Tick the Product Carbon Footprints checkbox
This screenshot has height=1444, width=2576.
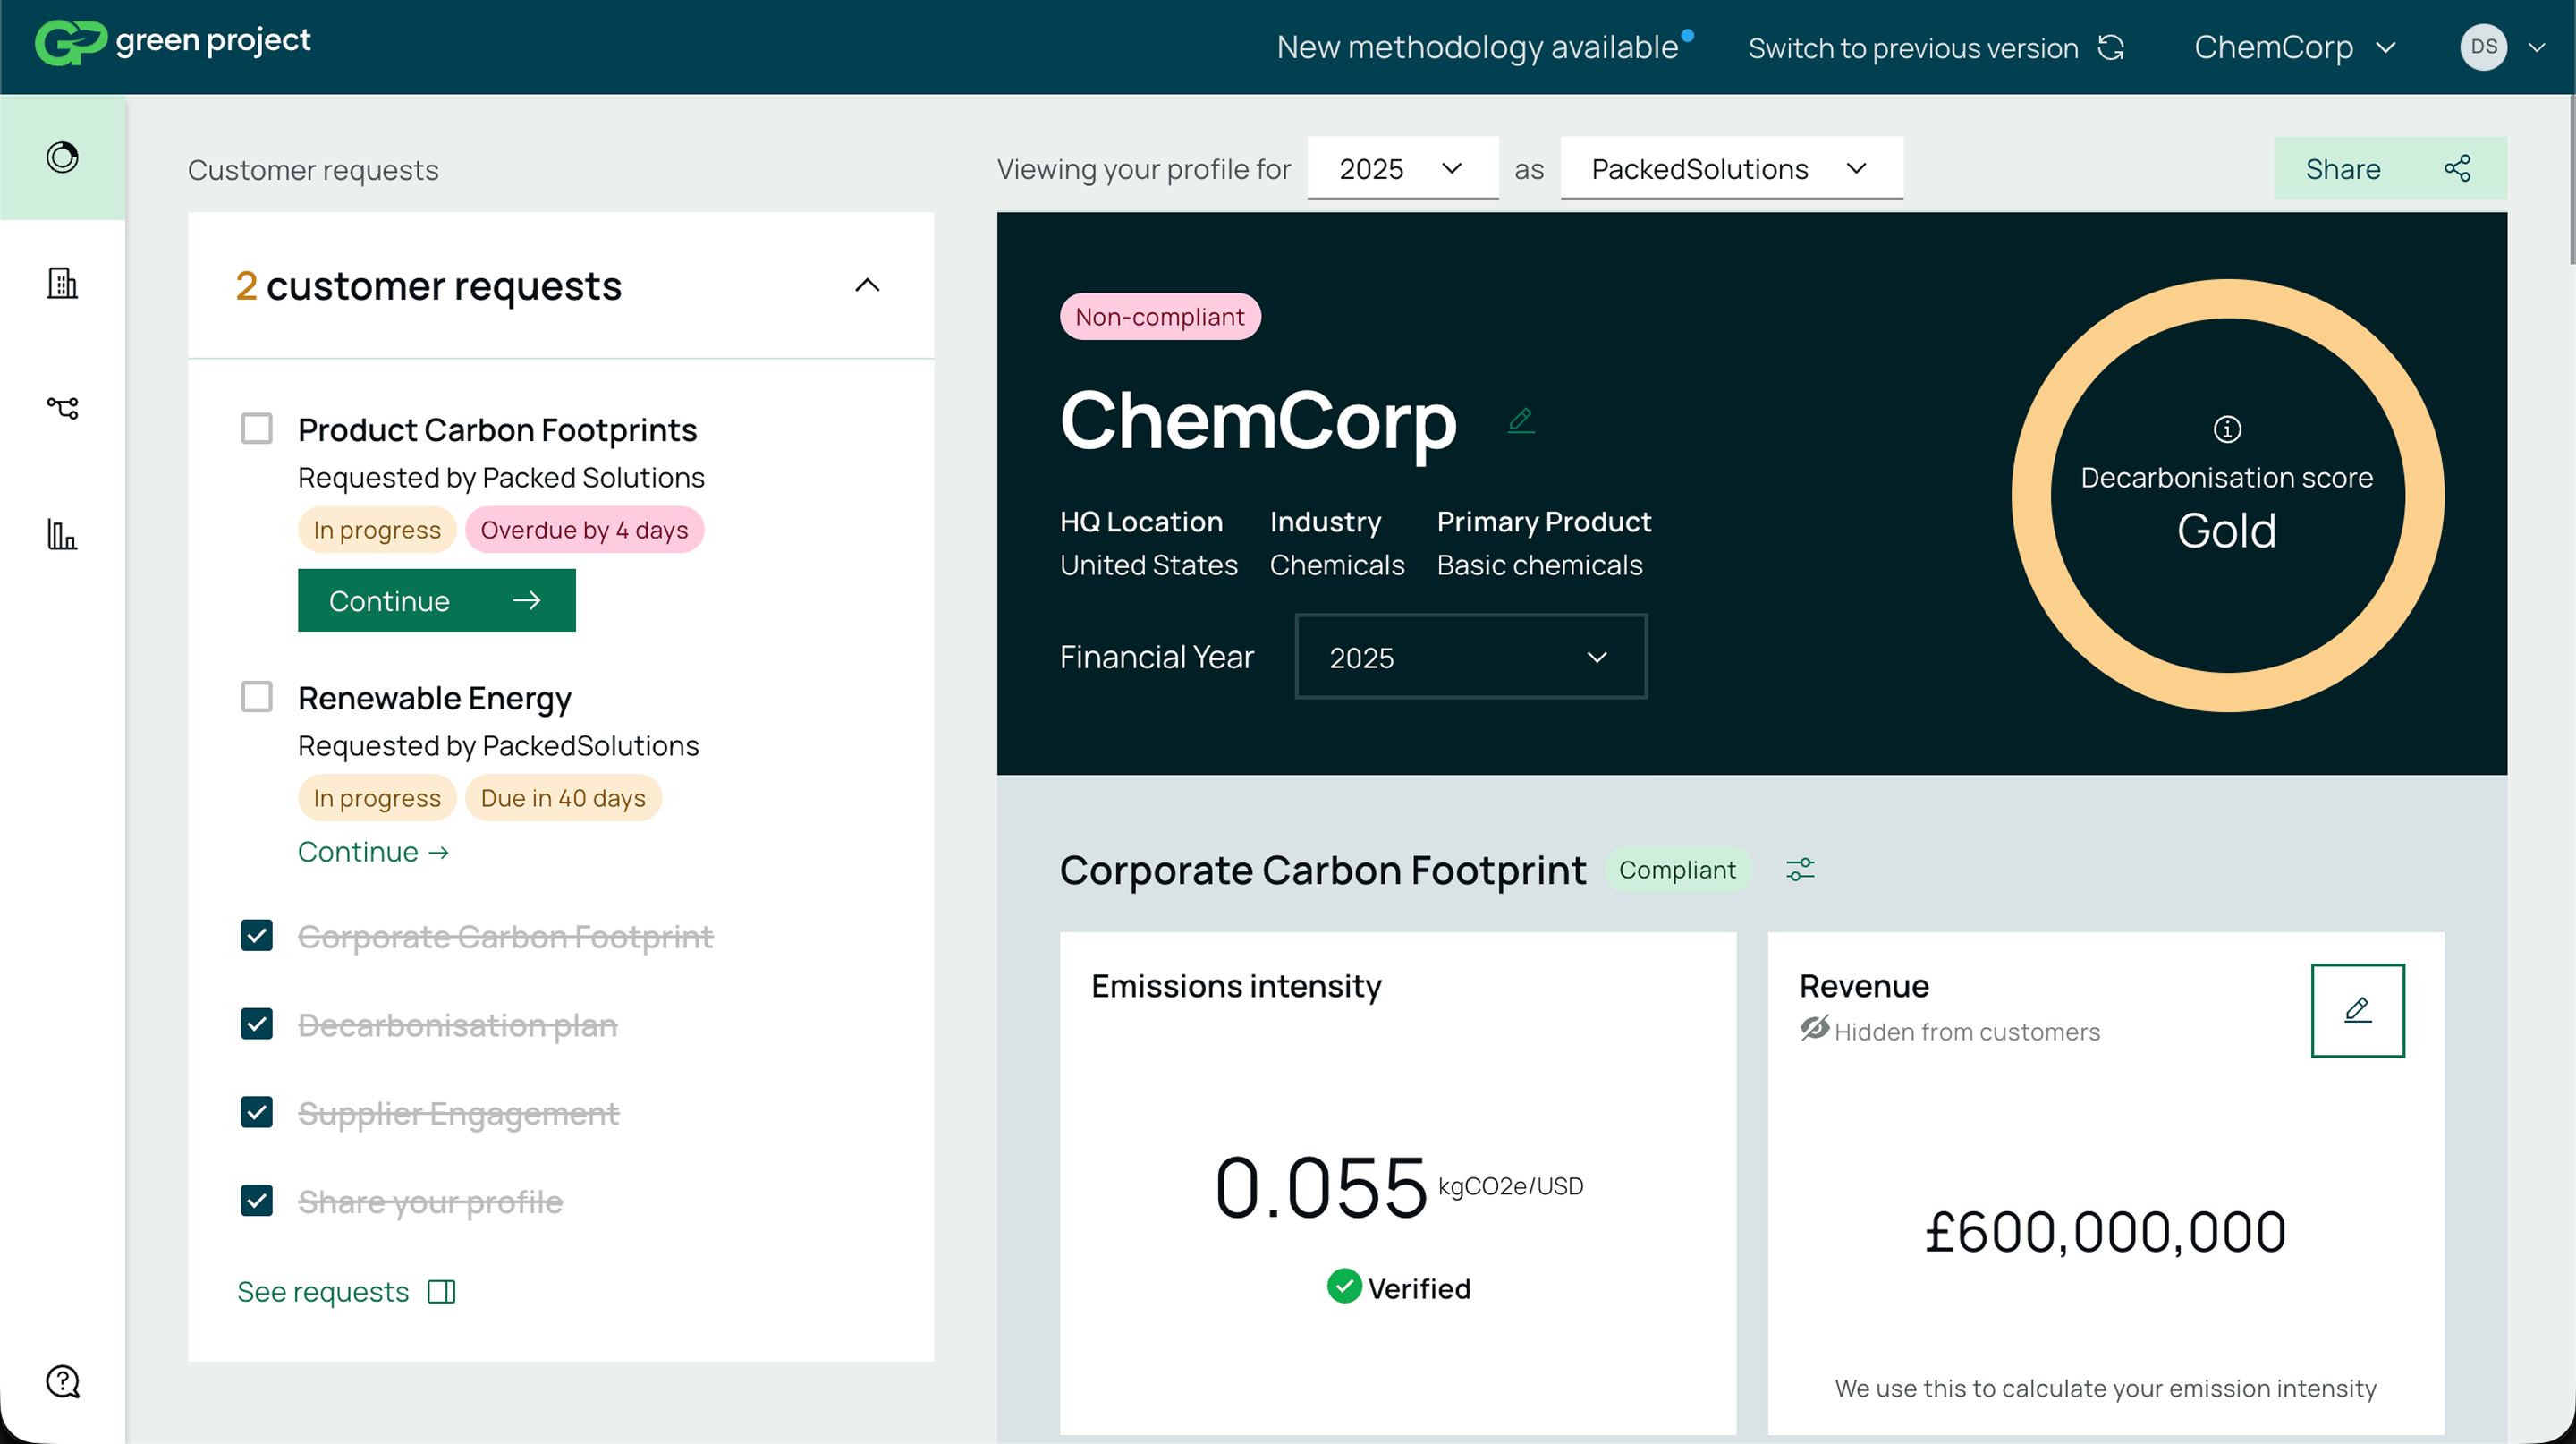pos(257,428)
